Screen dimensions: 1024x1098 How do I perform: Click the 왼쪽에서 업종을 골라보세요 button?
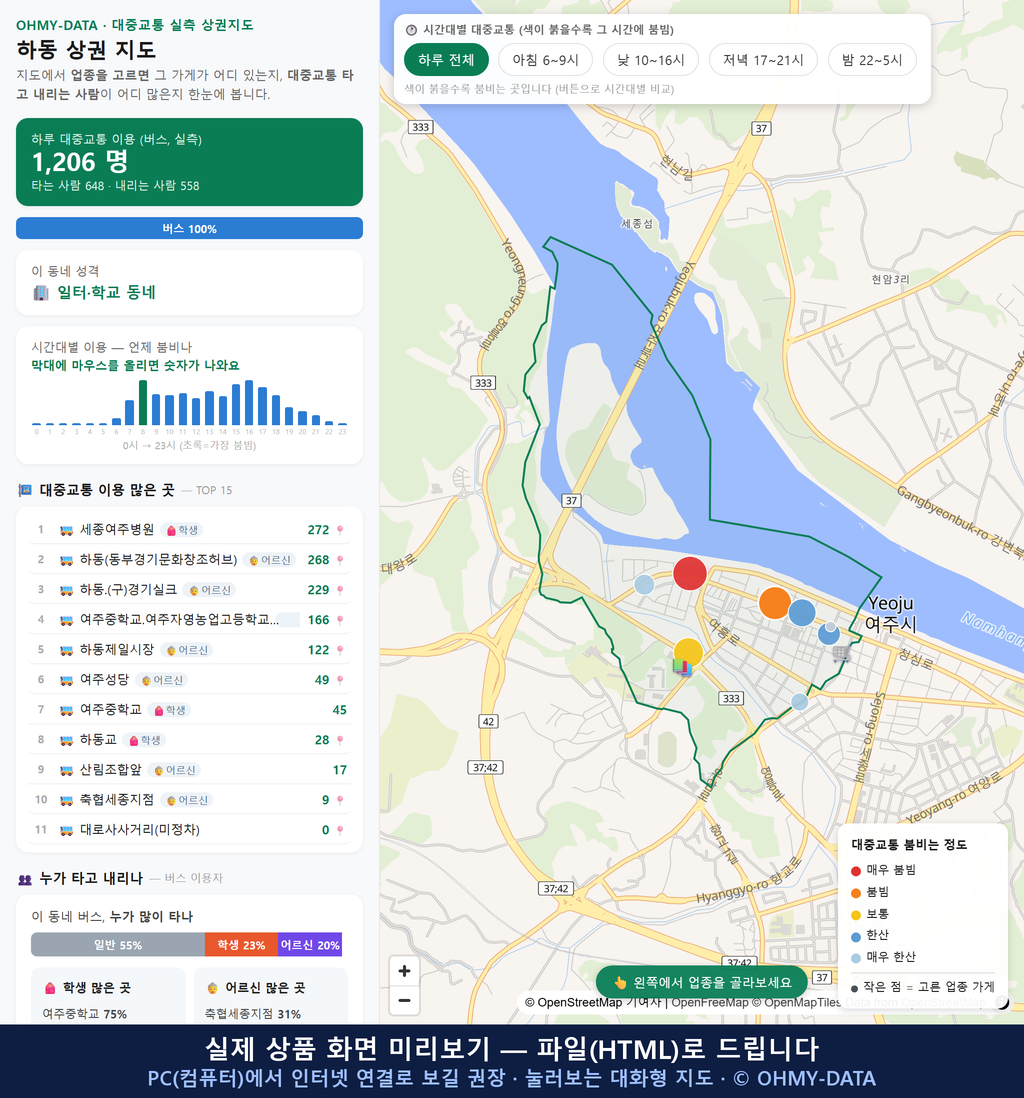(x=702, y=982)
